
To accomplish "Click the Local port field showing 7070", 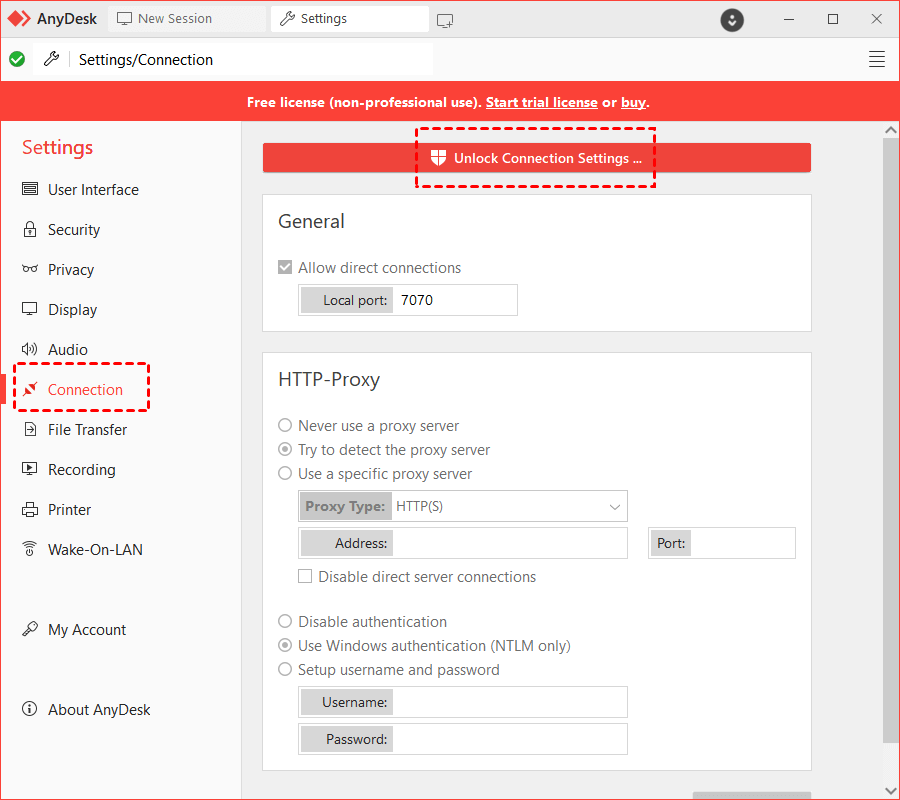I will pyautogui.click(x=408, y=300).
